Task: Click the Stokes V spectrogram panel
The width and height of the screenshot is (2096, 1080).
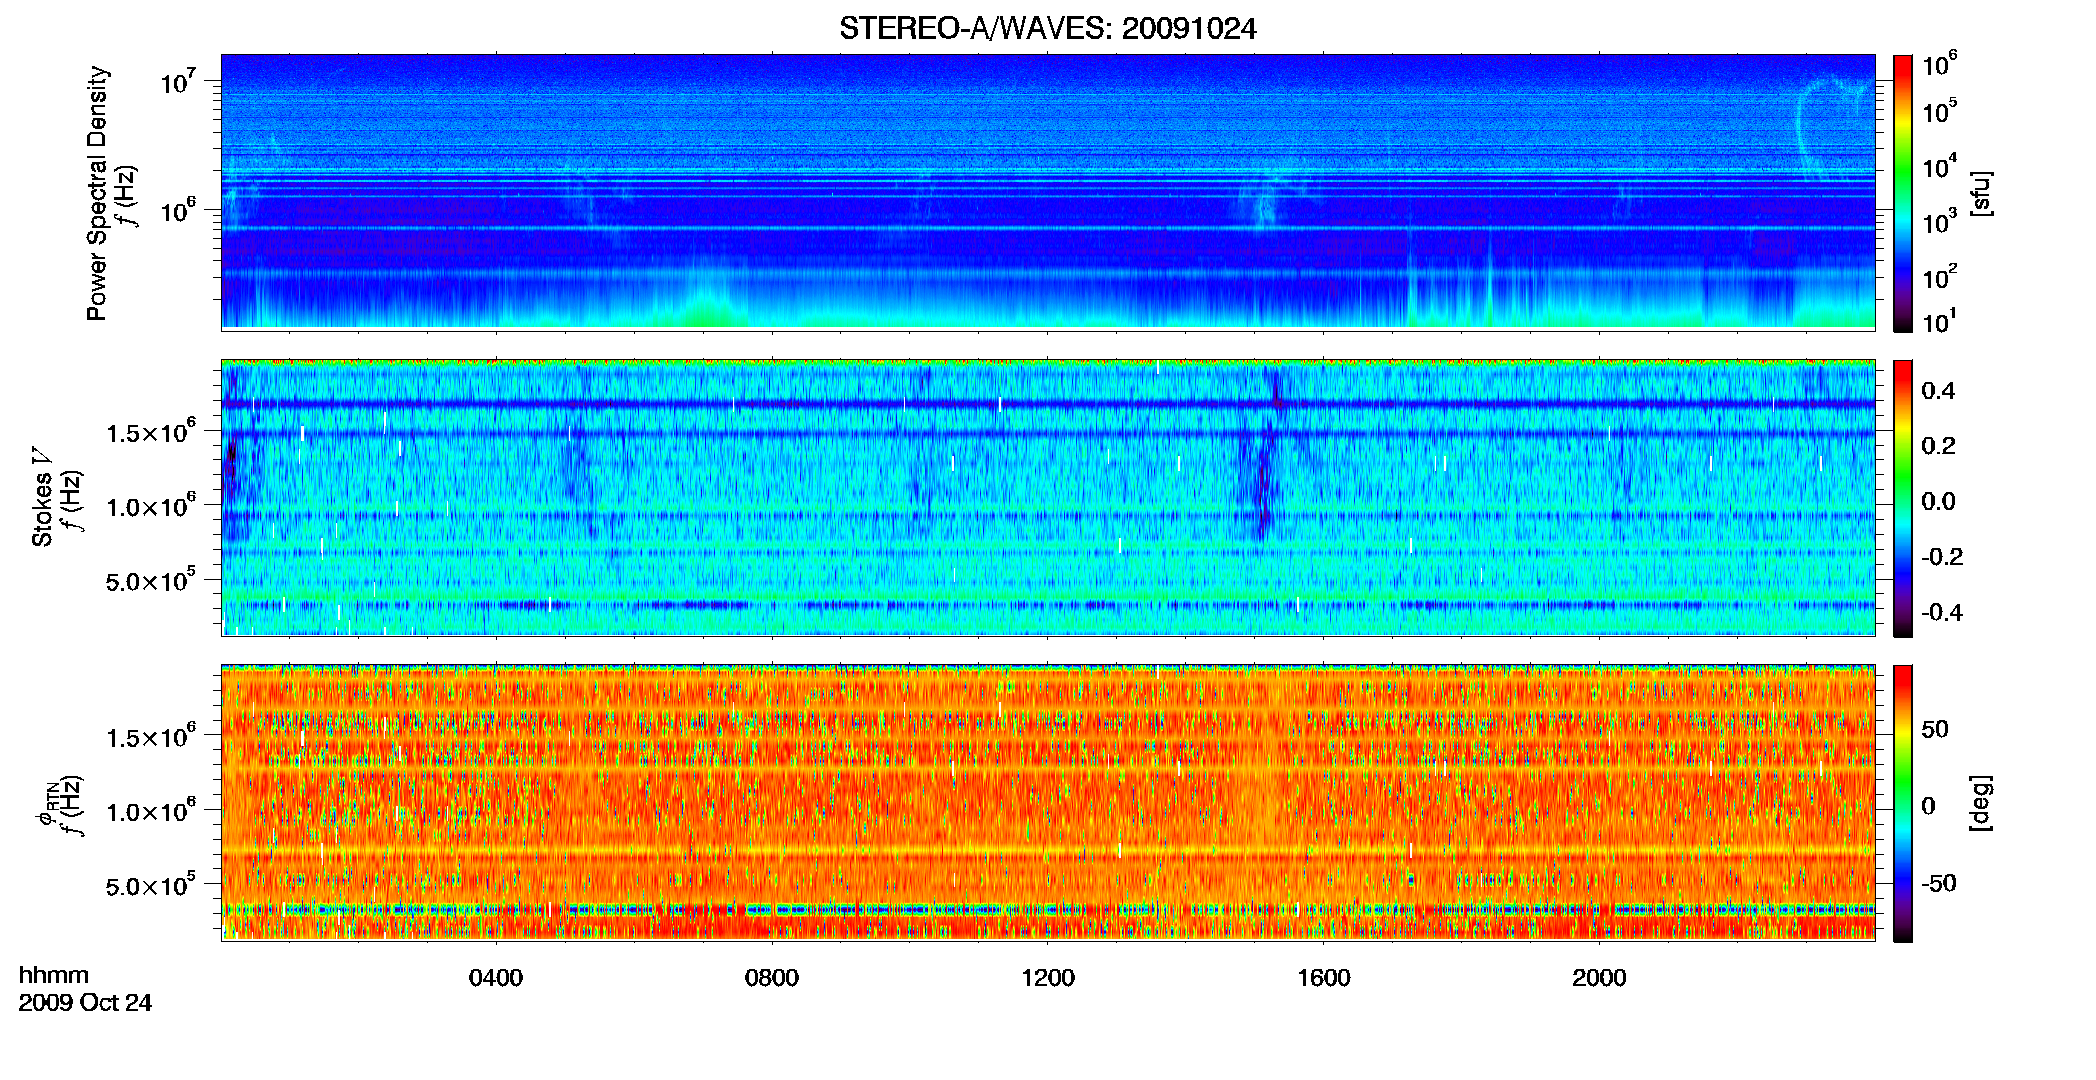Action: tap(1048, 498)
